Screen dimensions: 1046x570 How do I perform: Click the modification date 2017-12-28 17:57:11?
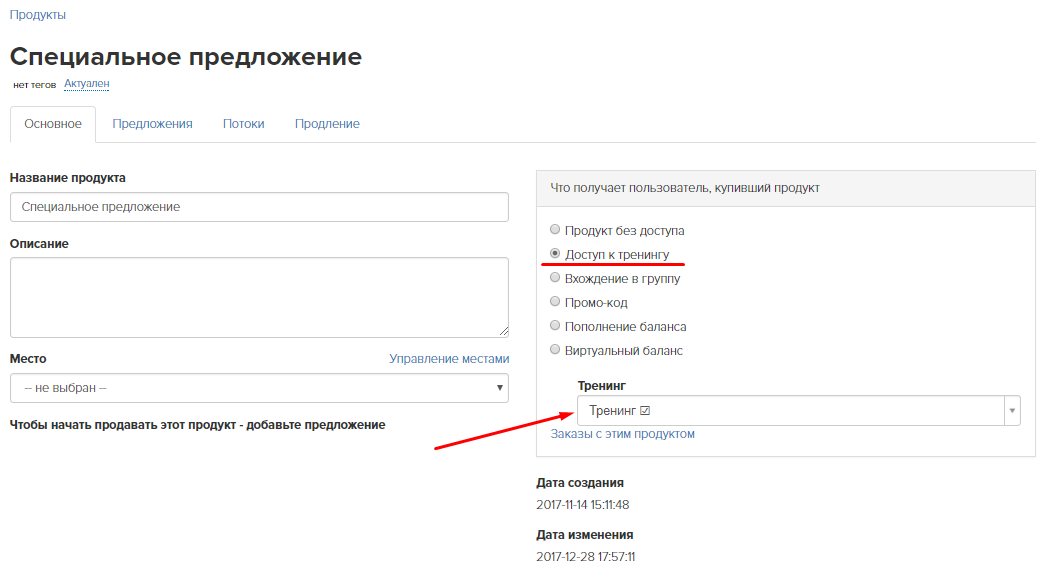click(x=586, y=557)
